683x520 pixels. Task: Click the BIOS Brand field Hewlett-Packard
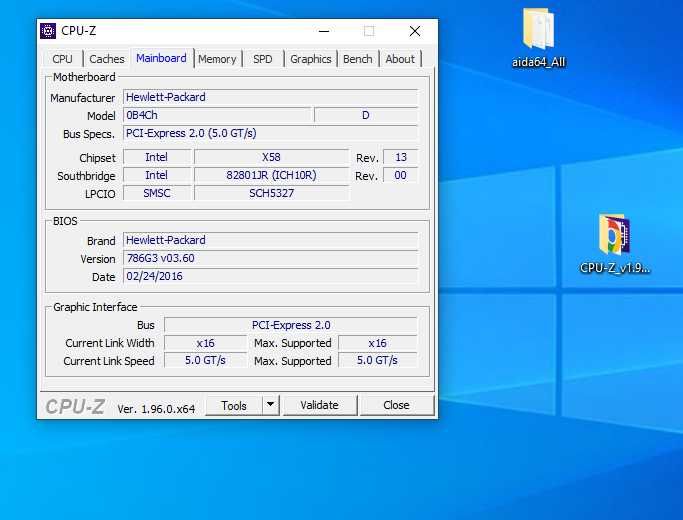[270, 240]
